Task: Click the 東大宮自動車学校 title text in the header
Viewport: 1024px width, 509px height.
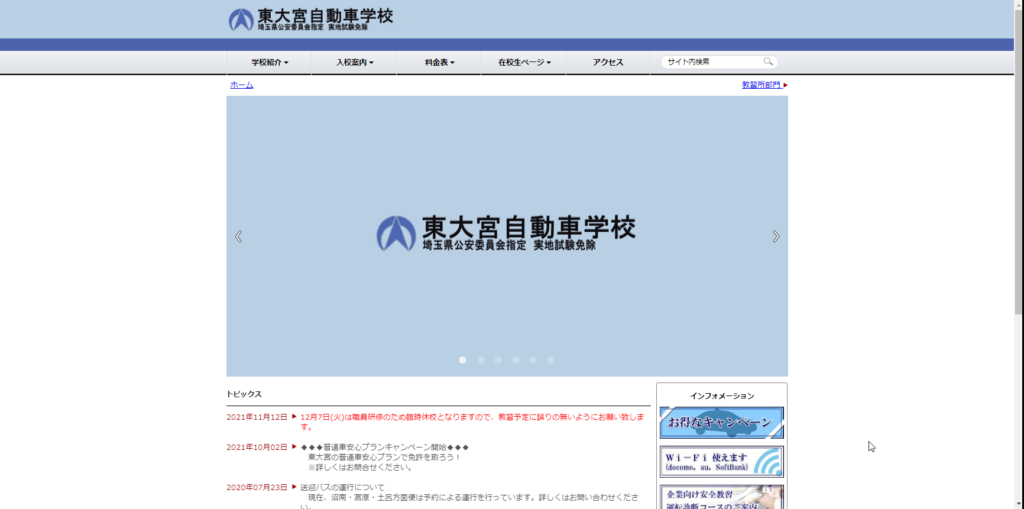Action: [325, 16]
